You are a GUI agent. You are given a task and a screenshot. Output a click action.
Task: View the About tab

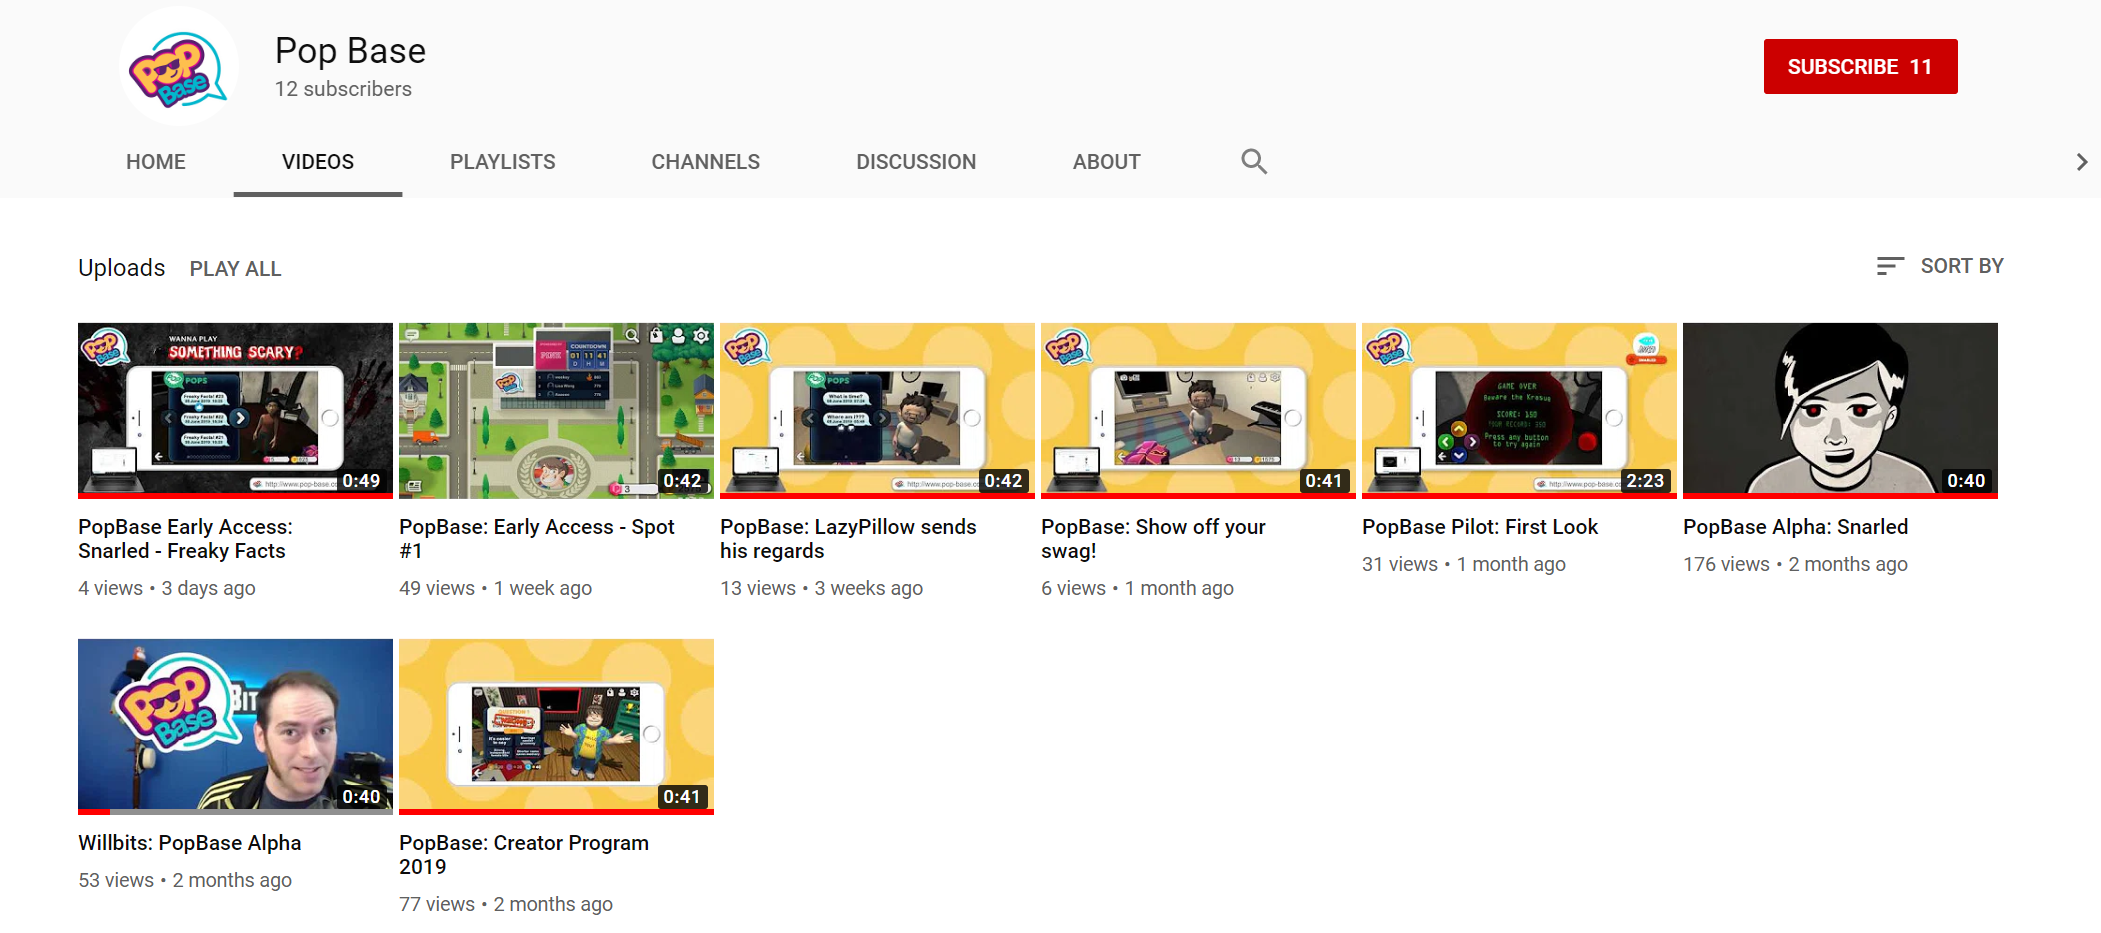pyautogui.click(x=1106, y=162)
